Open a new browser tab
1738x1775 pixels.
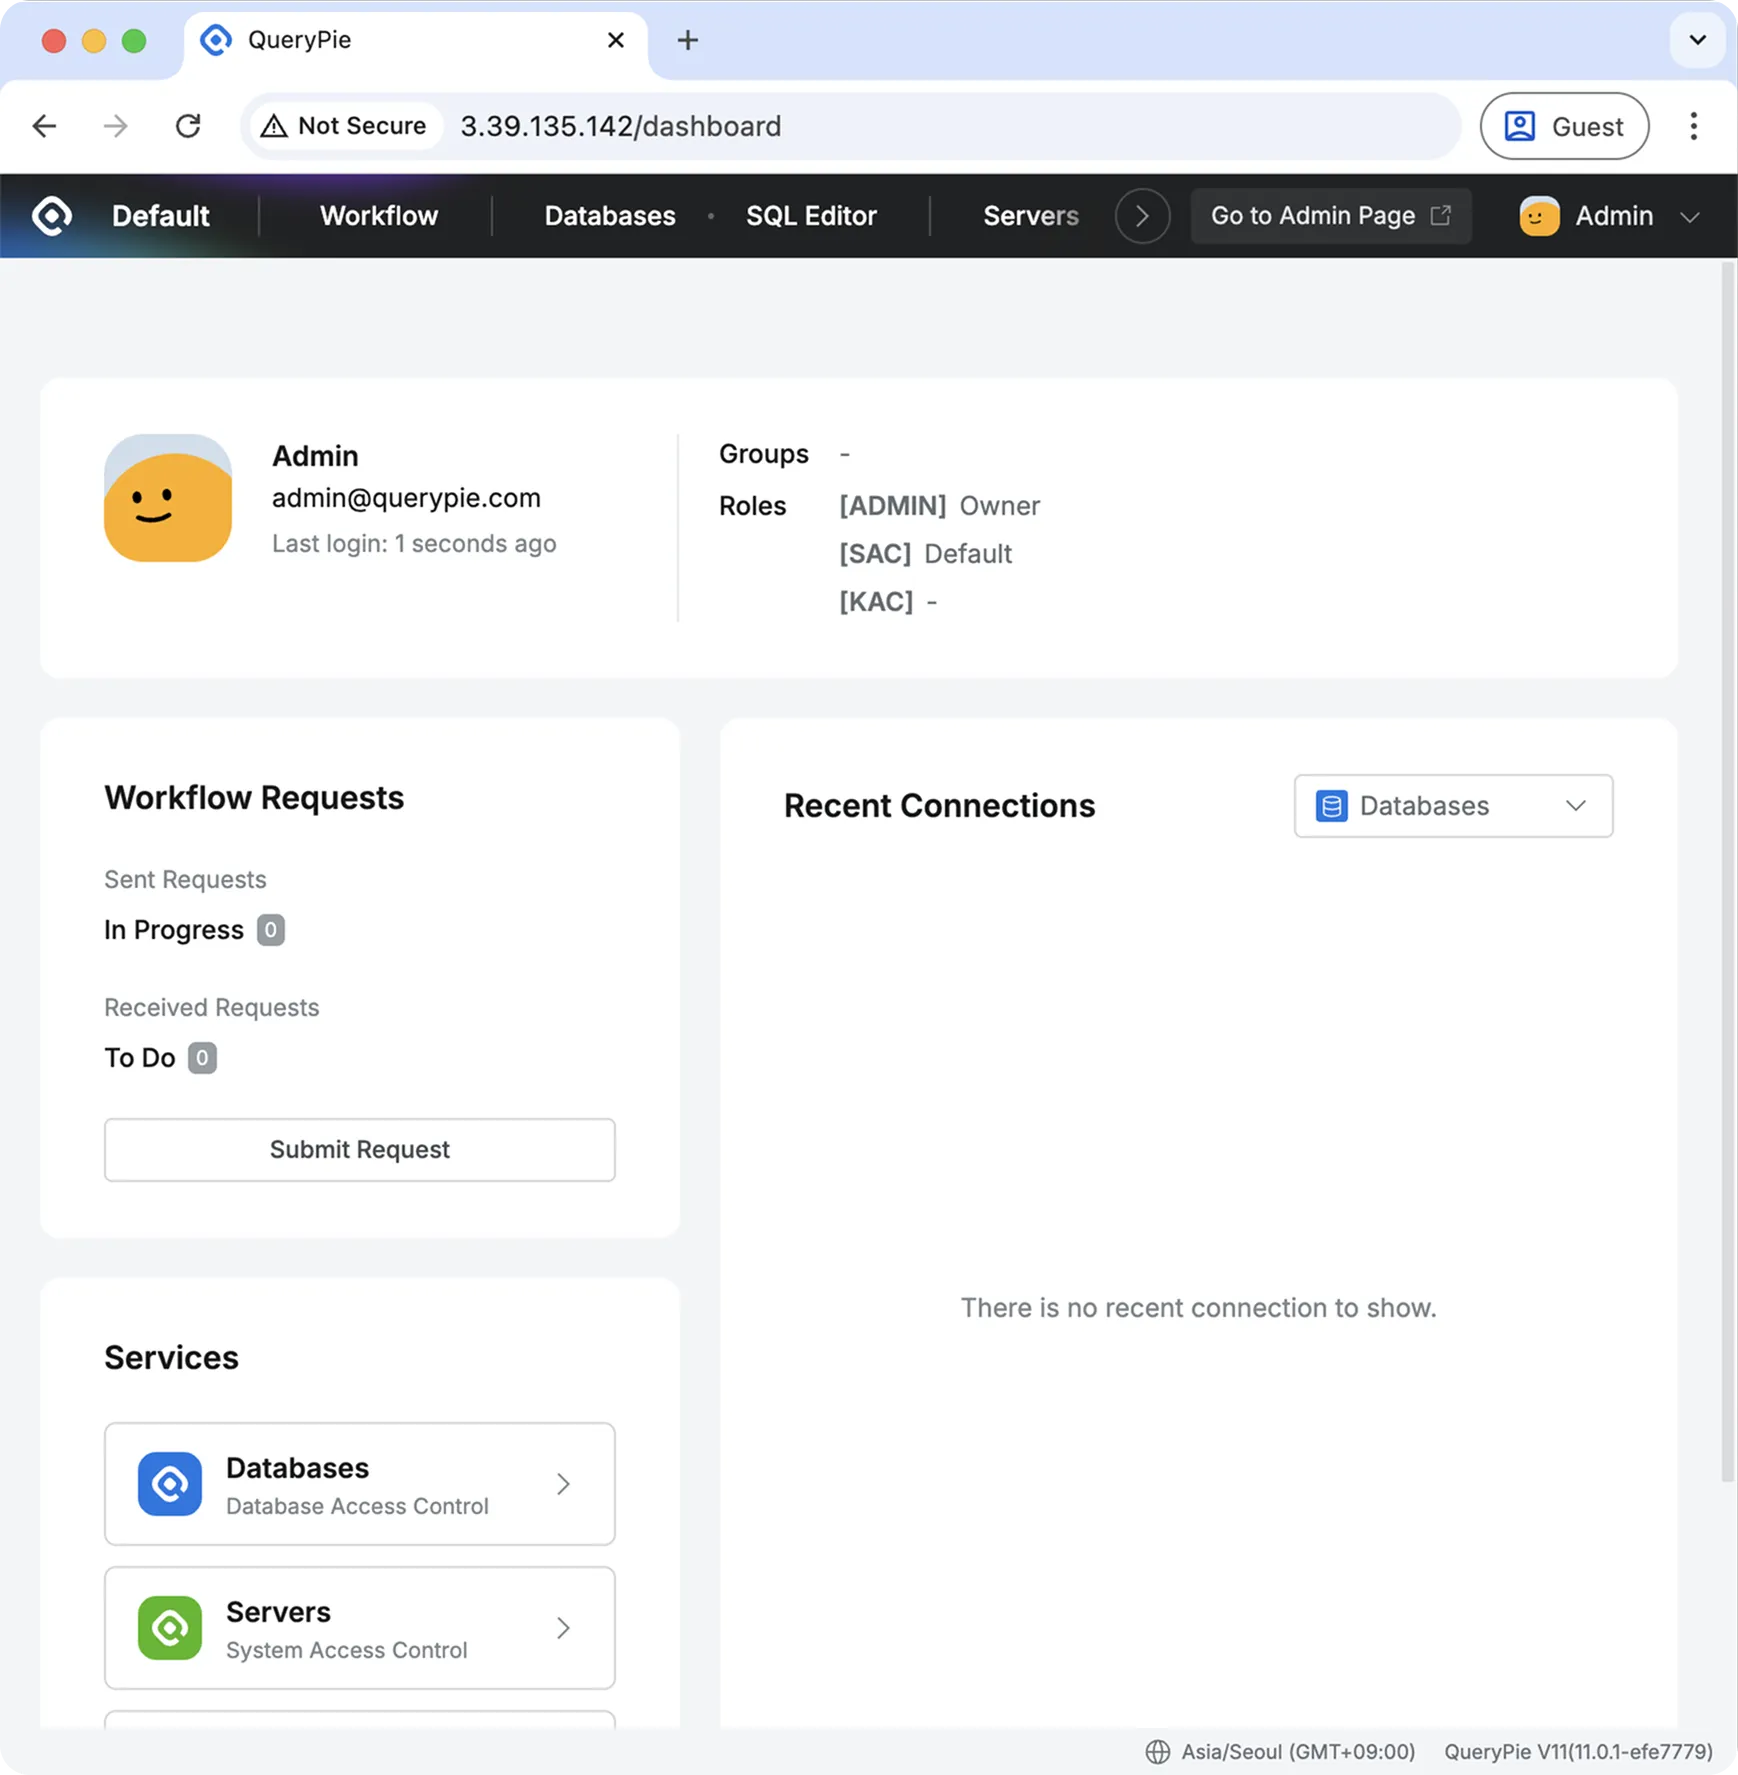pos(687,40)
